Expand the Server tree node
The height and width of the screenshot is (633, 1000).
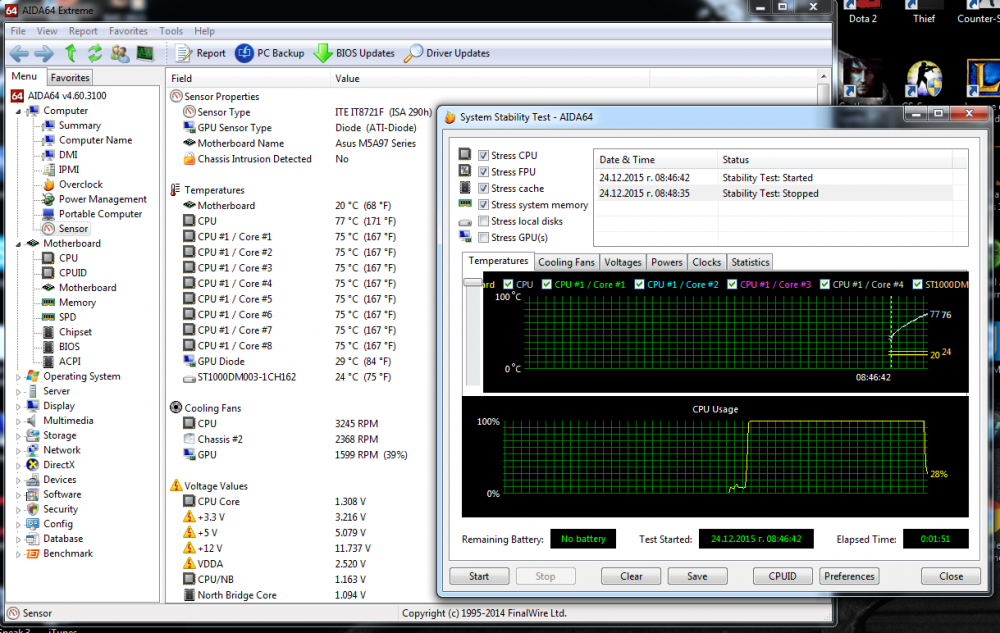(x=18, y=391)
